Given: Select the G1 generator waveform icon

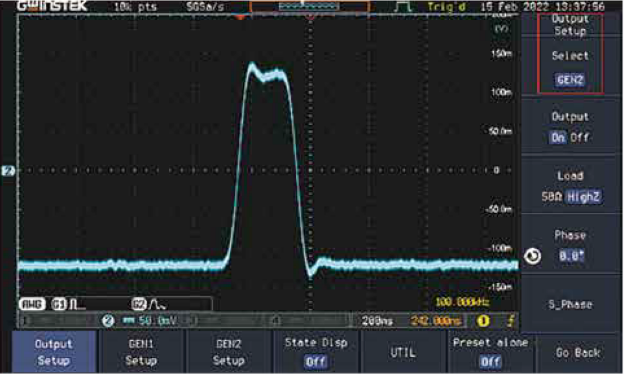Looking at the screenshot, I should coord(68,304).
